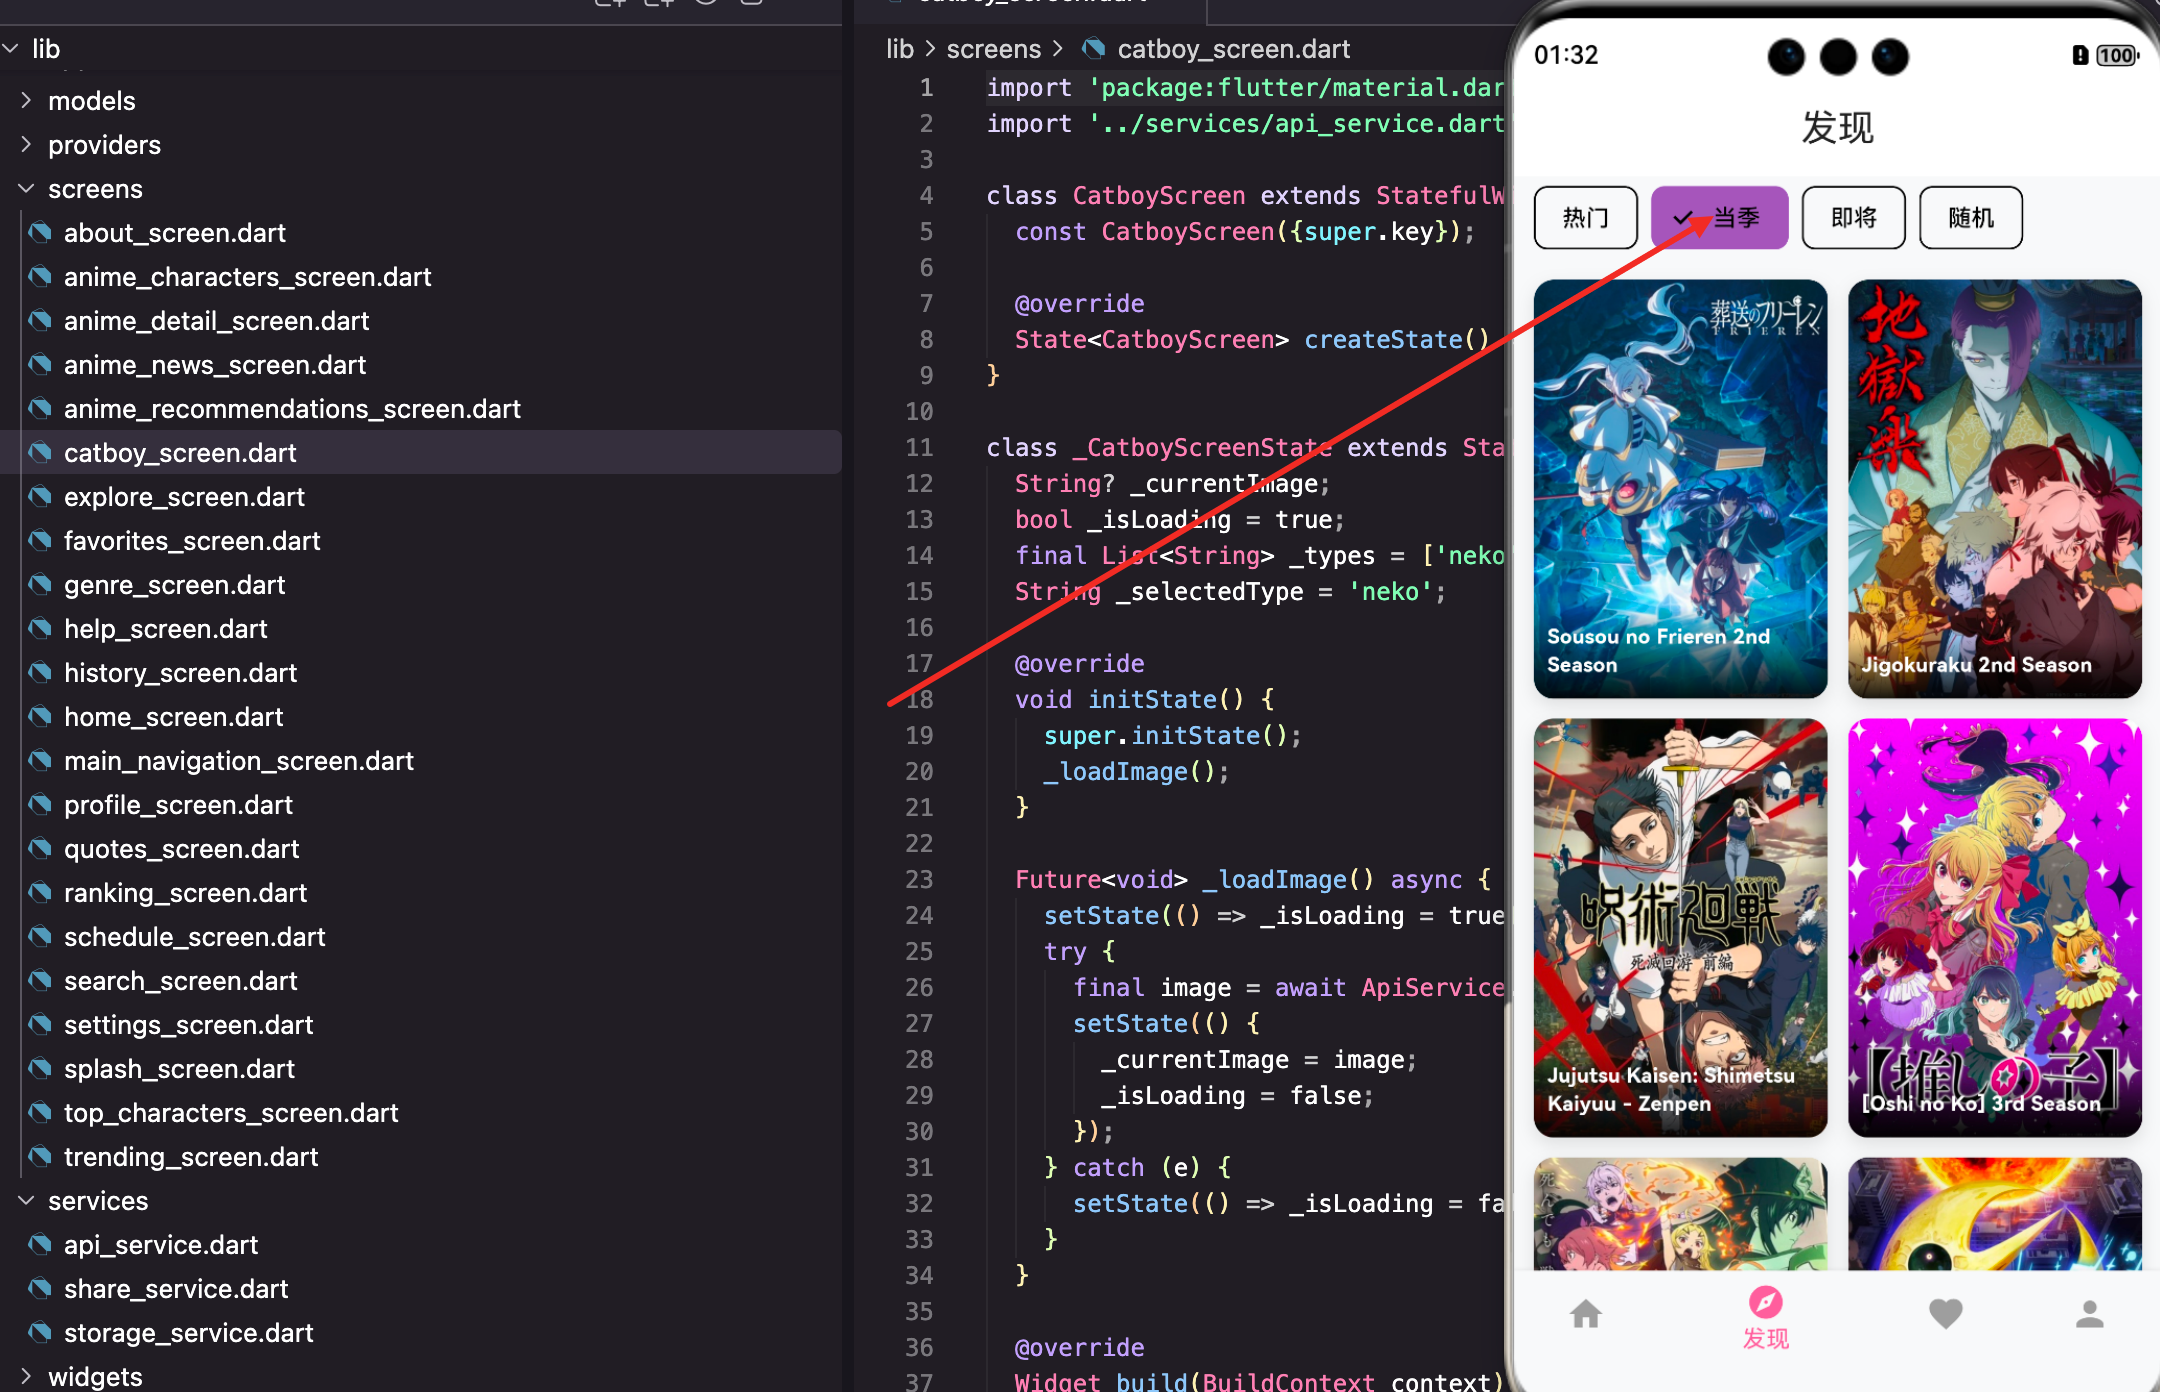The image size is (2160, 1392).
Task: Place cursor on the initState() code line
Action: pos(1144,700)
